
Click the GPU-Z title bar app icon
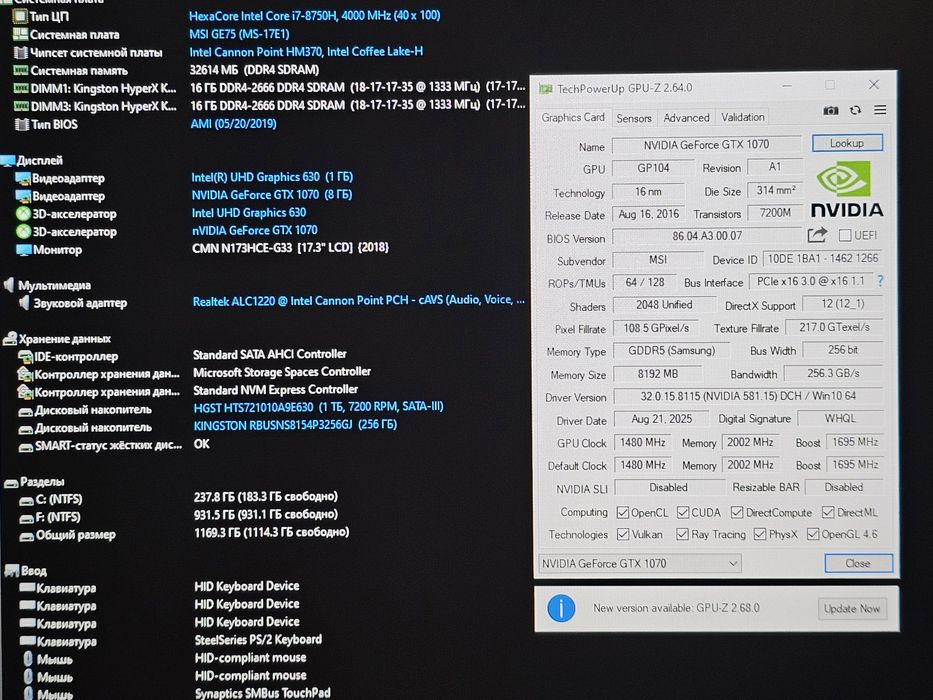(x=546, y=89)
